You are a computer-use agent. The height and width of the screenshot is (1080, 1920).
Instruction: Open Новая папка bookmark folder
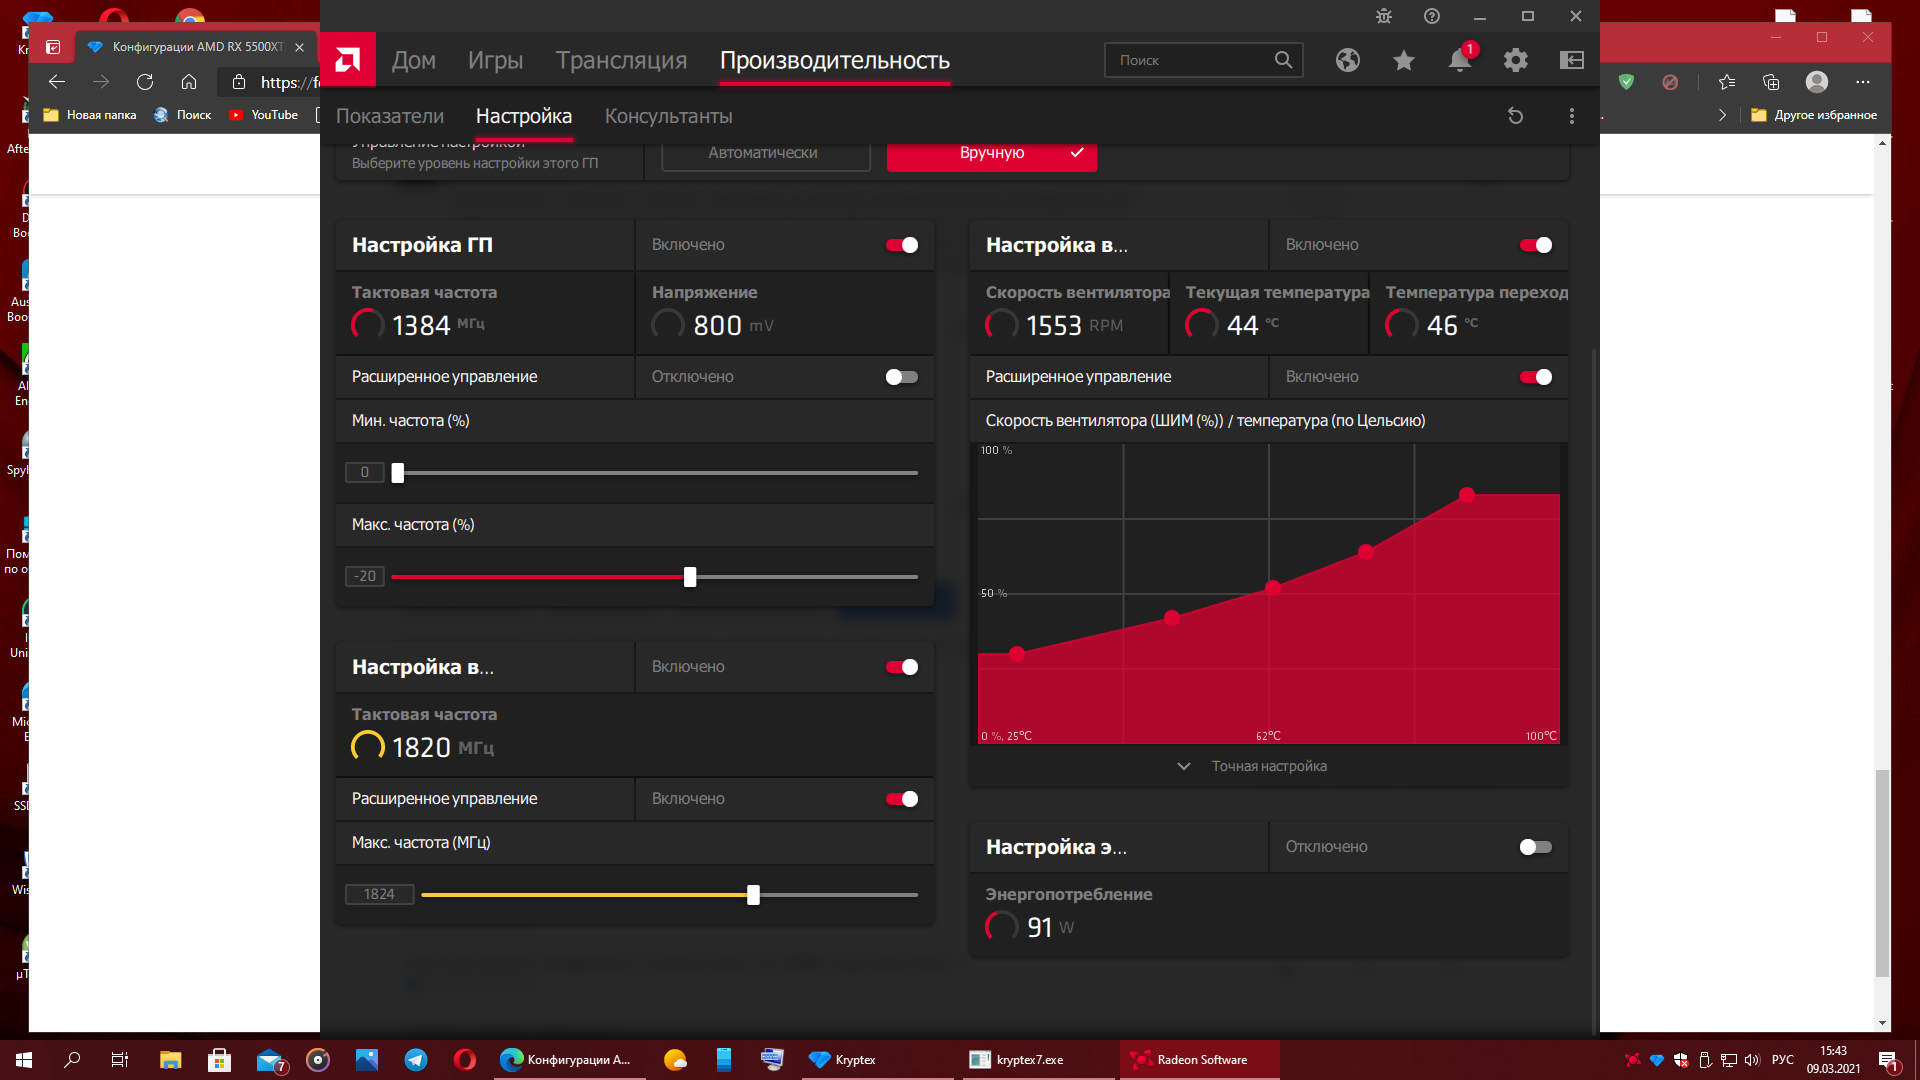(x=90, y=115)
